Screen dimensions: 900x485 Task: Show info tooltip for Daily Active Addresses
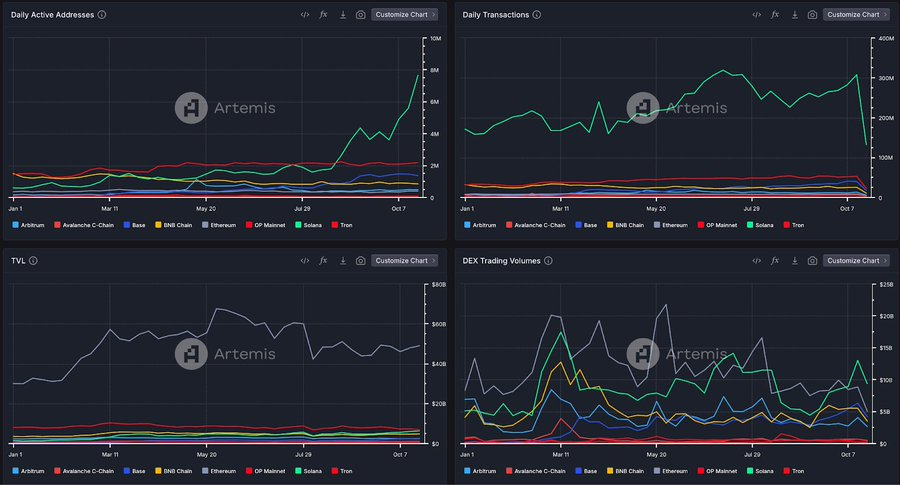tap(103, 15)
